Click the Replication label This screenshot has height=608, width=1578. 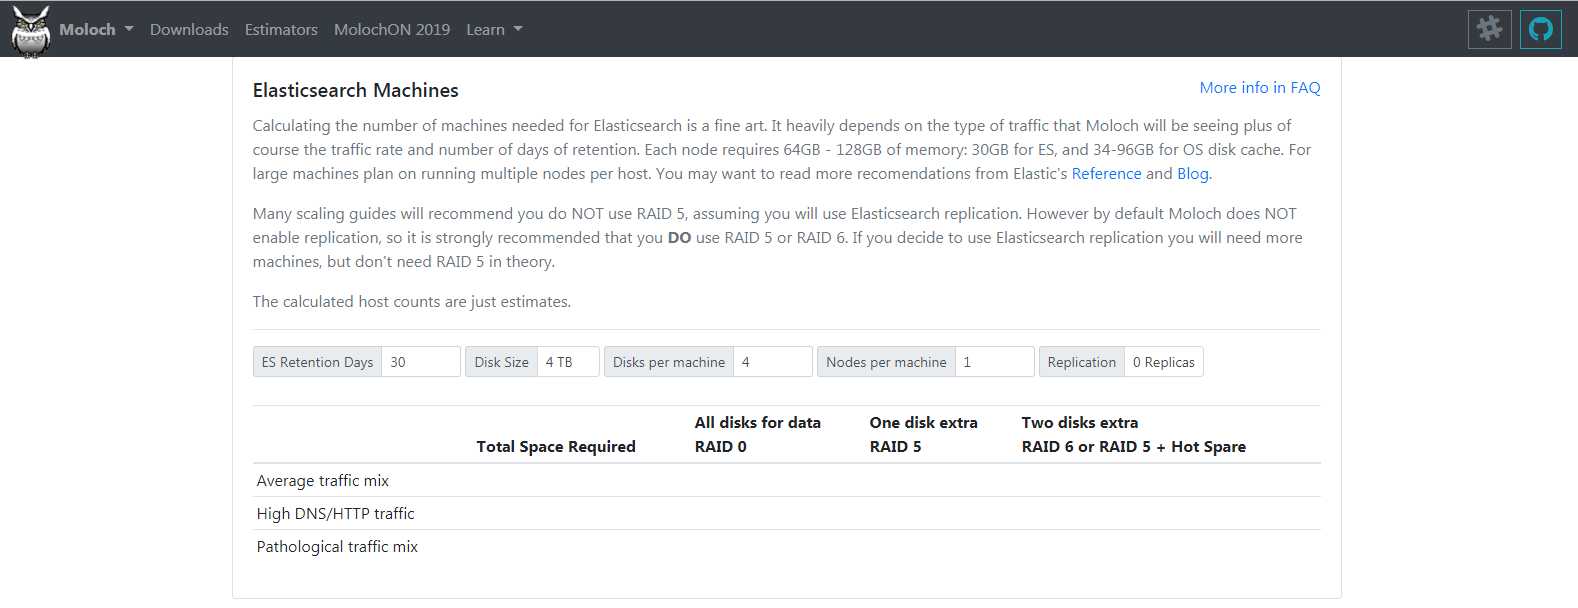(1082, 362)
